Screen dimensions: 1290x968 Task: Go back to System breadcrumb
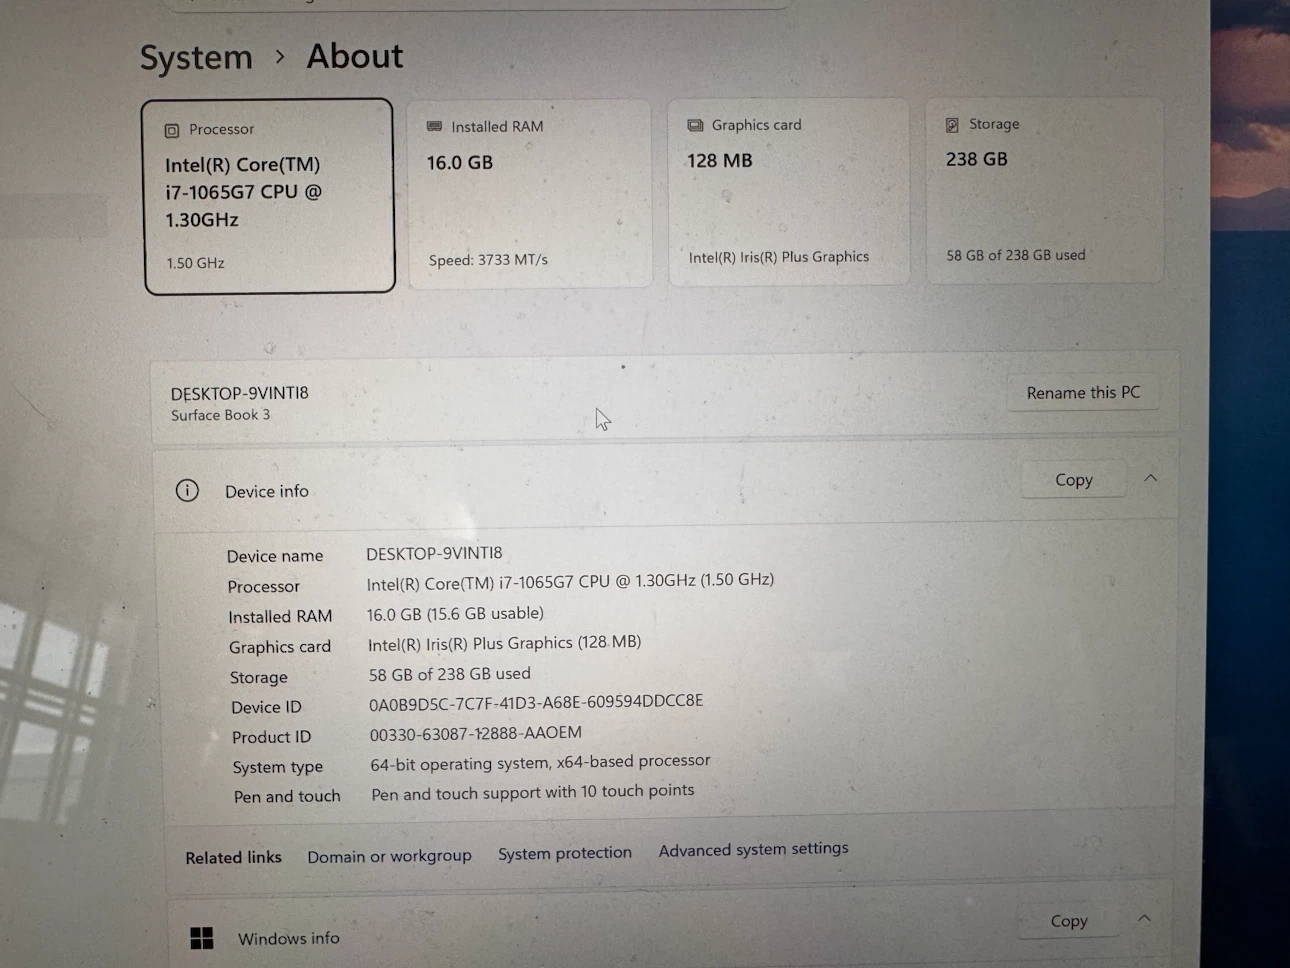[196, 57]
